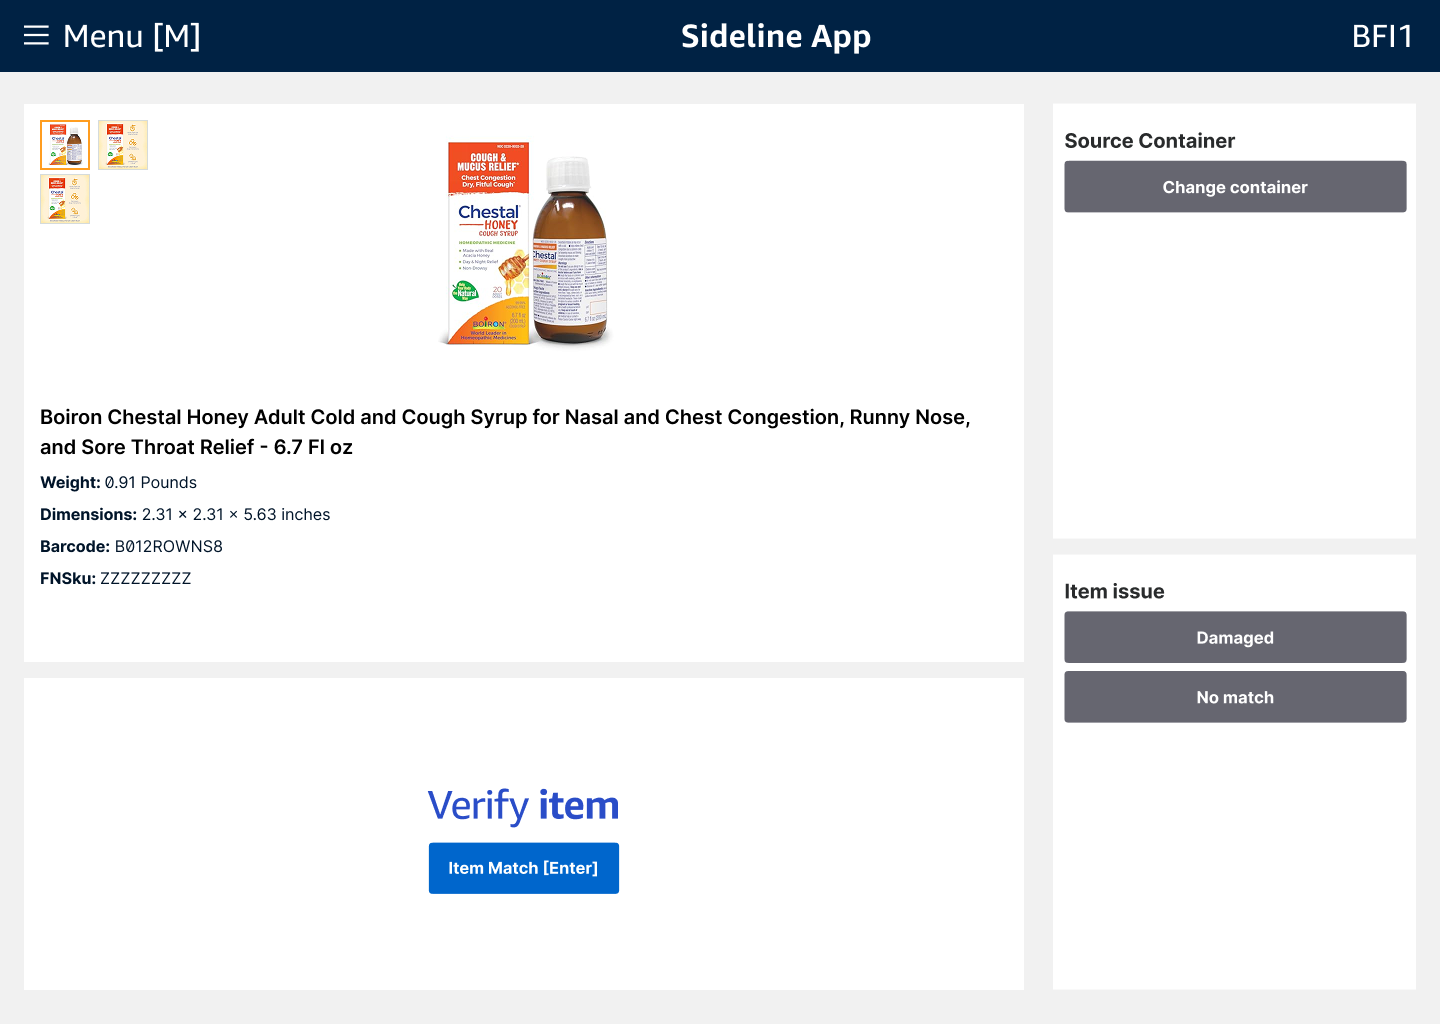Click the Verify item heading

524,805
